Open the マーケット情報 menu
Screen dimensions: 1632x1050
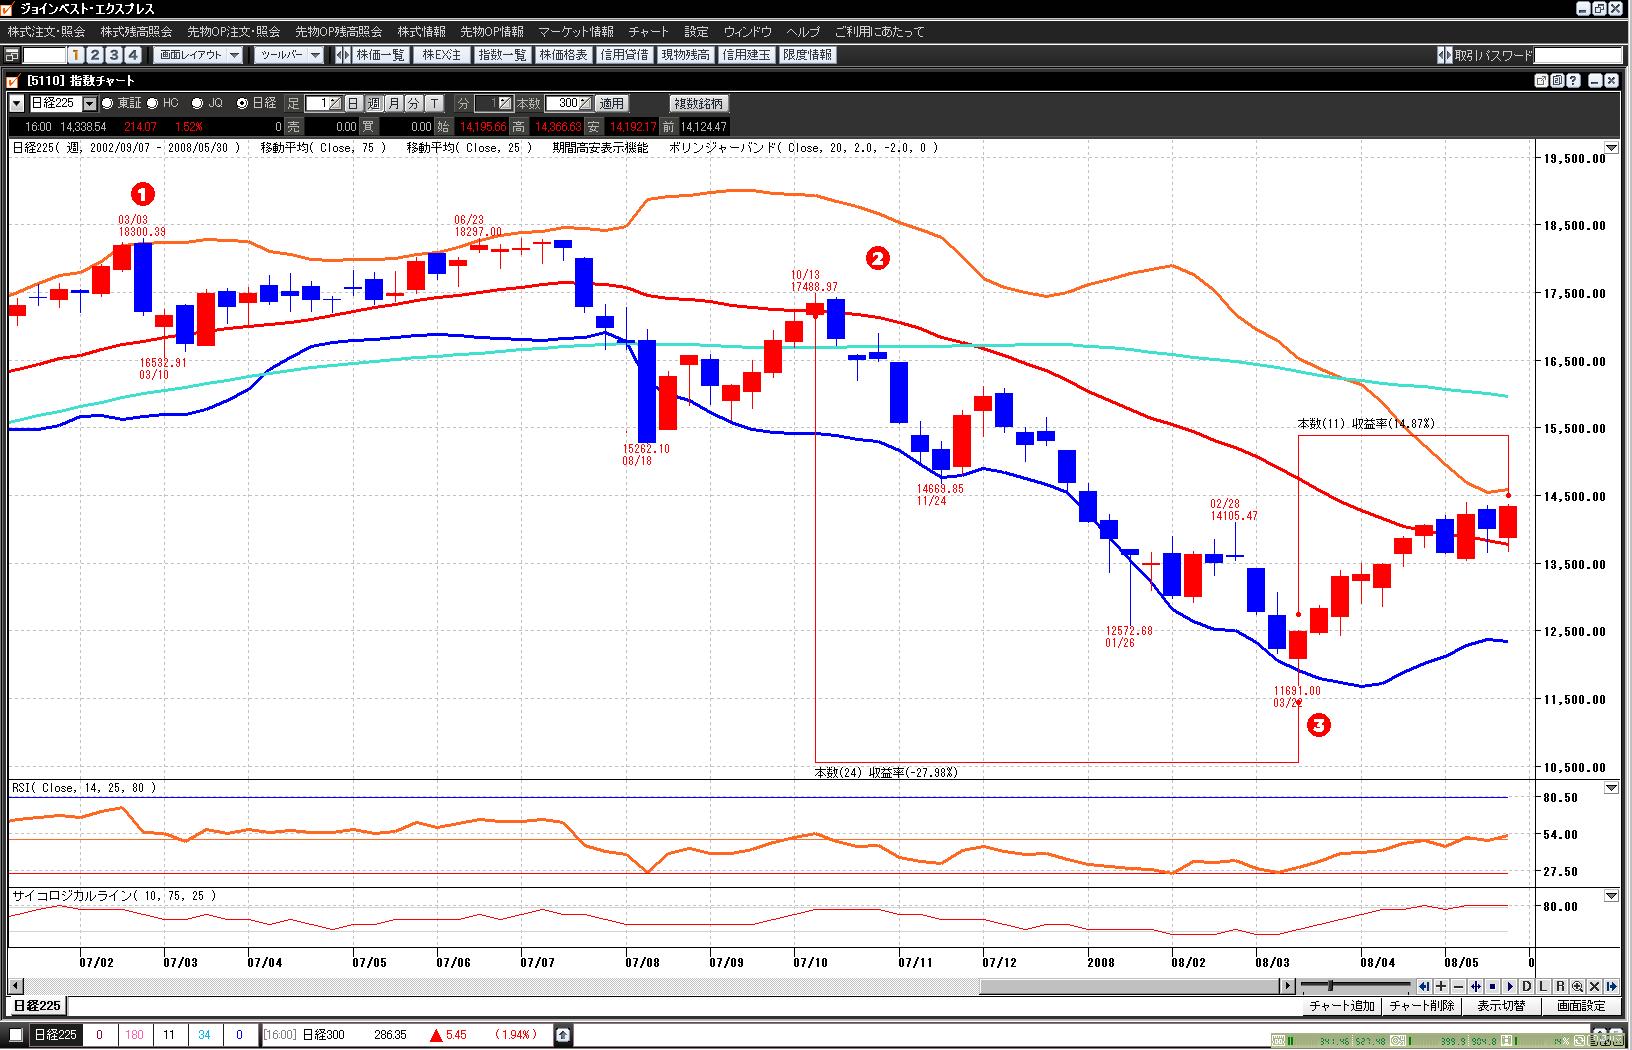coord(576,32)
